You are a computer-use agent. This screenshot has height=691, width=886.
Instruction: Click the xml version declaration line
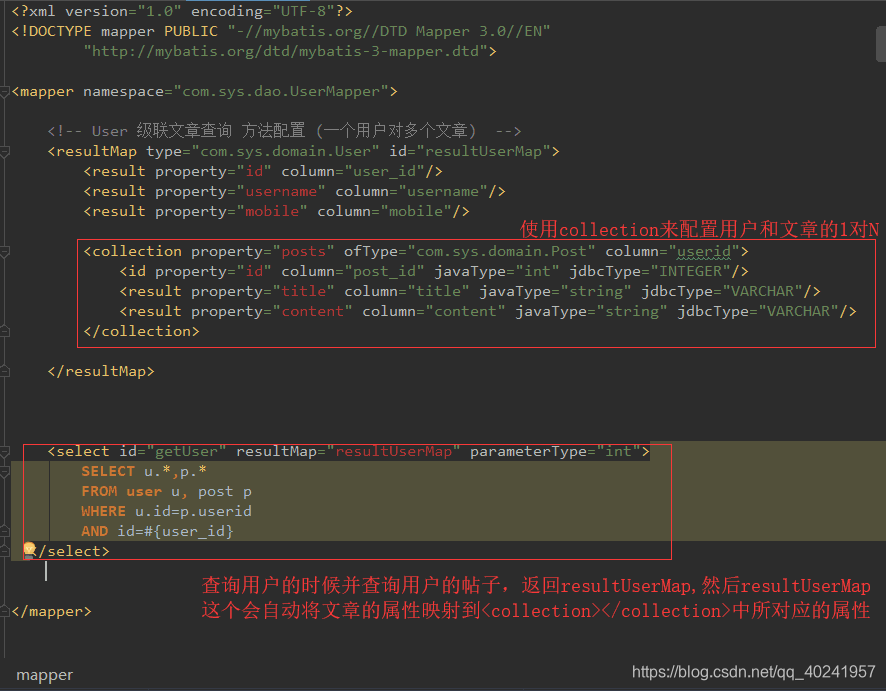pyautogui.click(x=182, y=11)
